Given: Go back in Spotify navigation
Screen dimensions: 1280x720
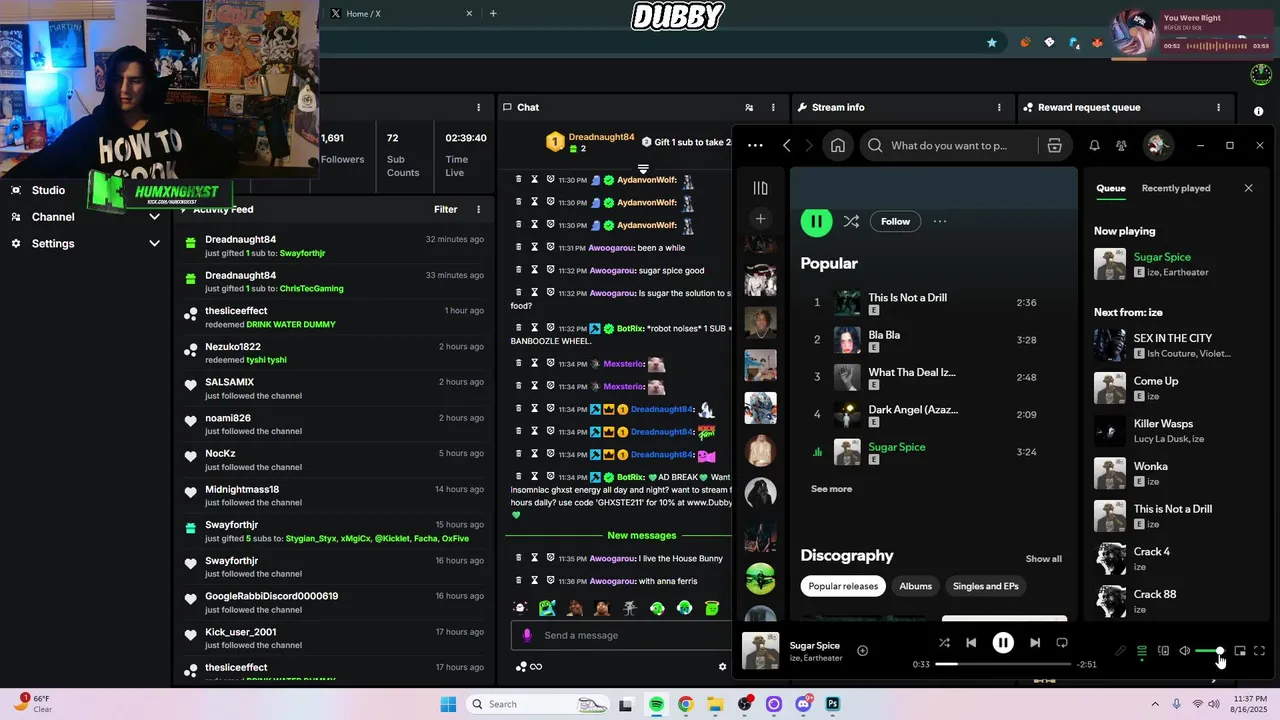Looking at the screenshot, I should point(787,145).
